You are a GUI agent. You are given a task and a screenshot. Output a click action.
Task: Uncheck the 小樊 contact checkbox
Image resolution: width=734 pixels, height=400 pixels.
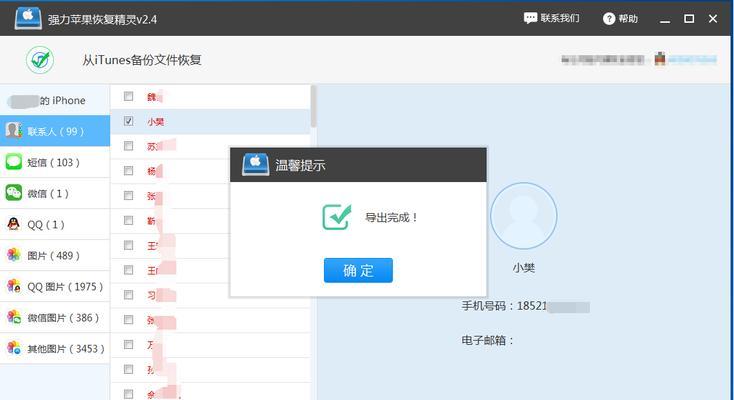[128, 121]
